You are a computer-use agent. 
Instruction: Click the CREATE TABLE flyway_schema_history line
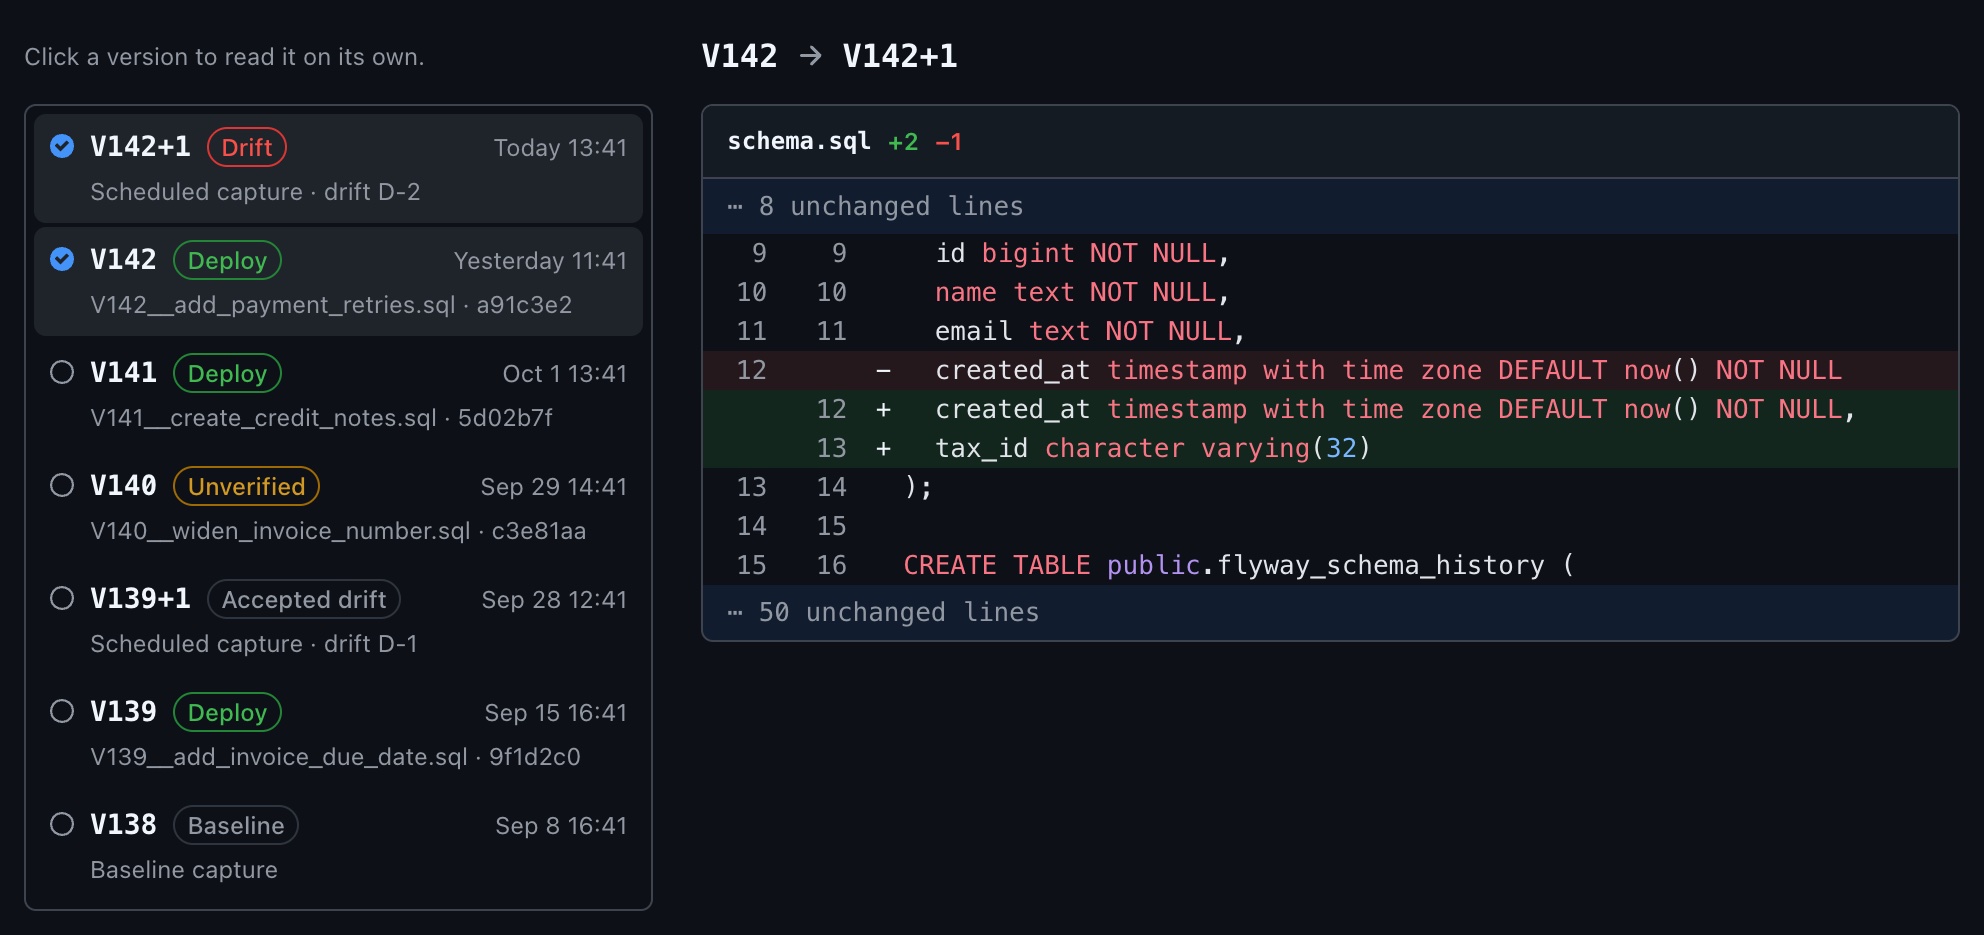tap(1330, 565)
